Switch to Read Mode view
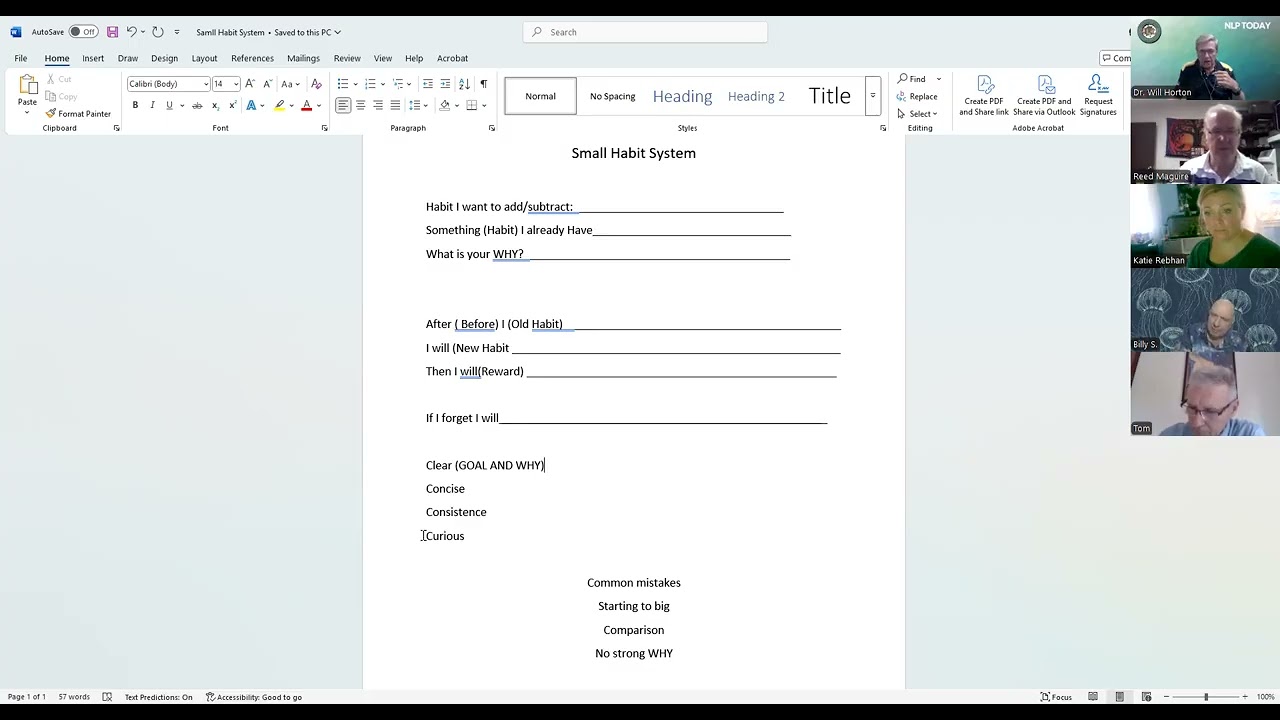 [1093, 697]
